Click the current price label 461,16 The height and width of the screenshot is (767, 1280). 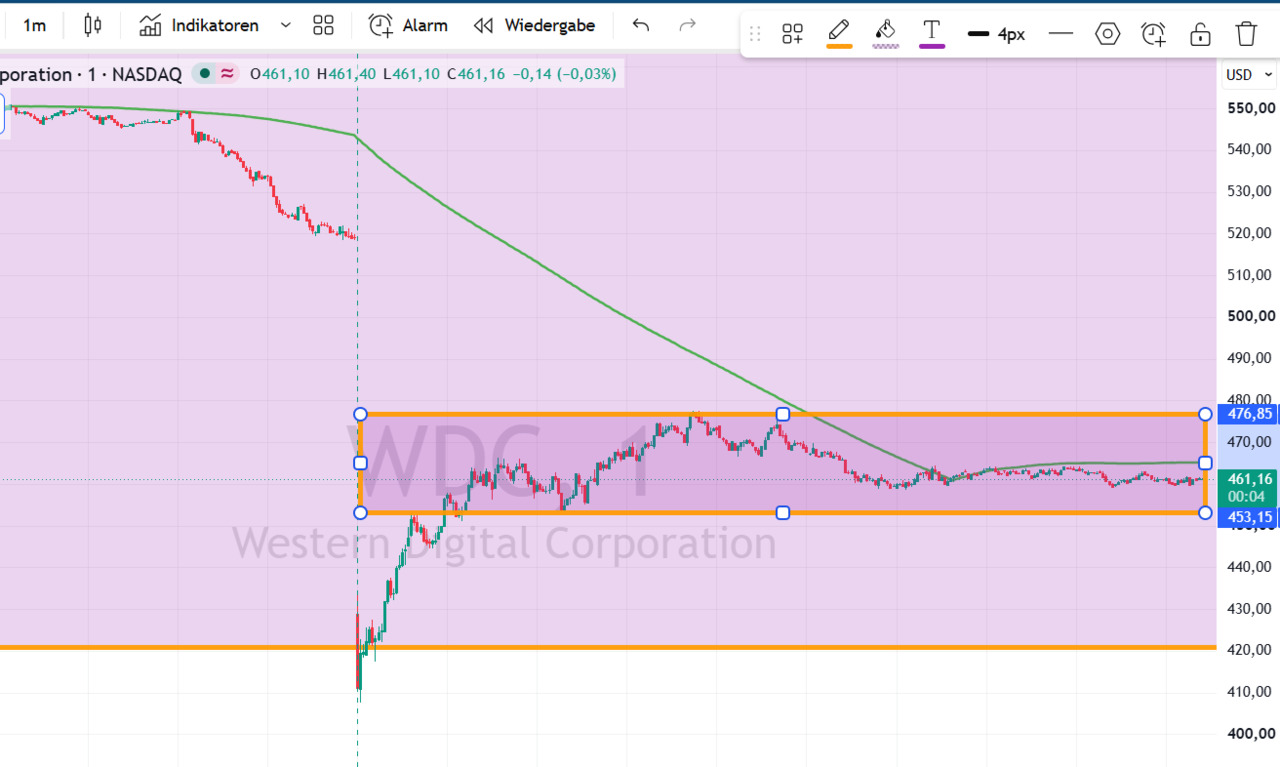pos(1249,479)
